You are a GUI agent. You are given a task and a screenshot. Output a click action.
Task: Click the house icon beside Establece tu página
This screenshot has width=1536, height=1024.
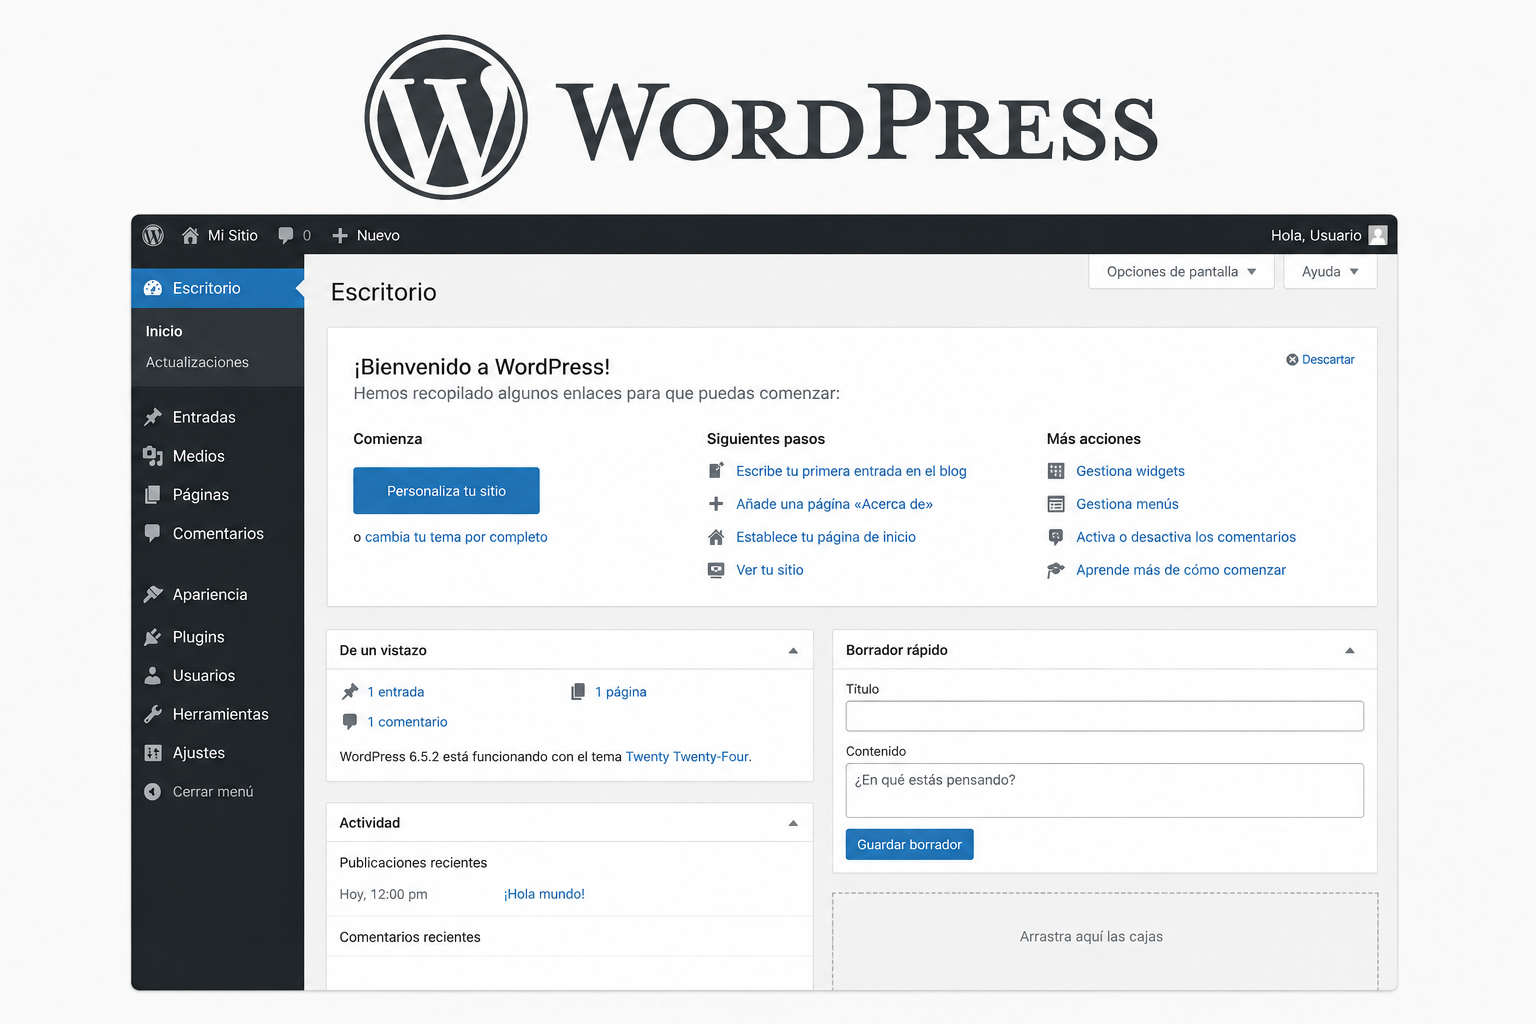point(716,537)
